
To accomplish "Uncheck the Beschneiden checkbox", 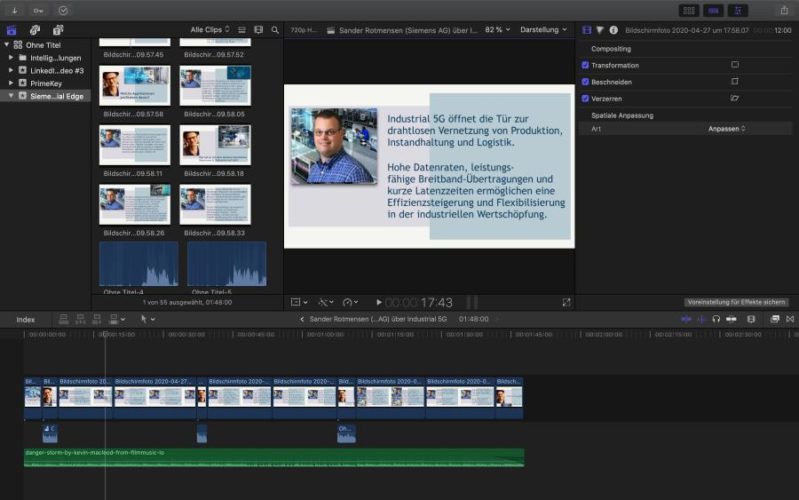I will click(x=585, y=82).
